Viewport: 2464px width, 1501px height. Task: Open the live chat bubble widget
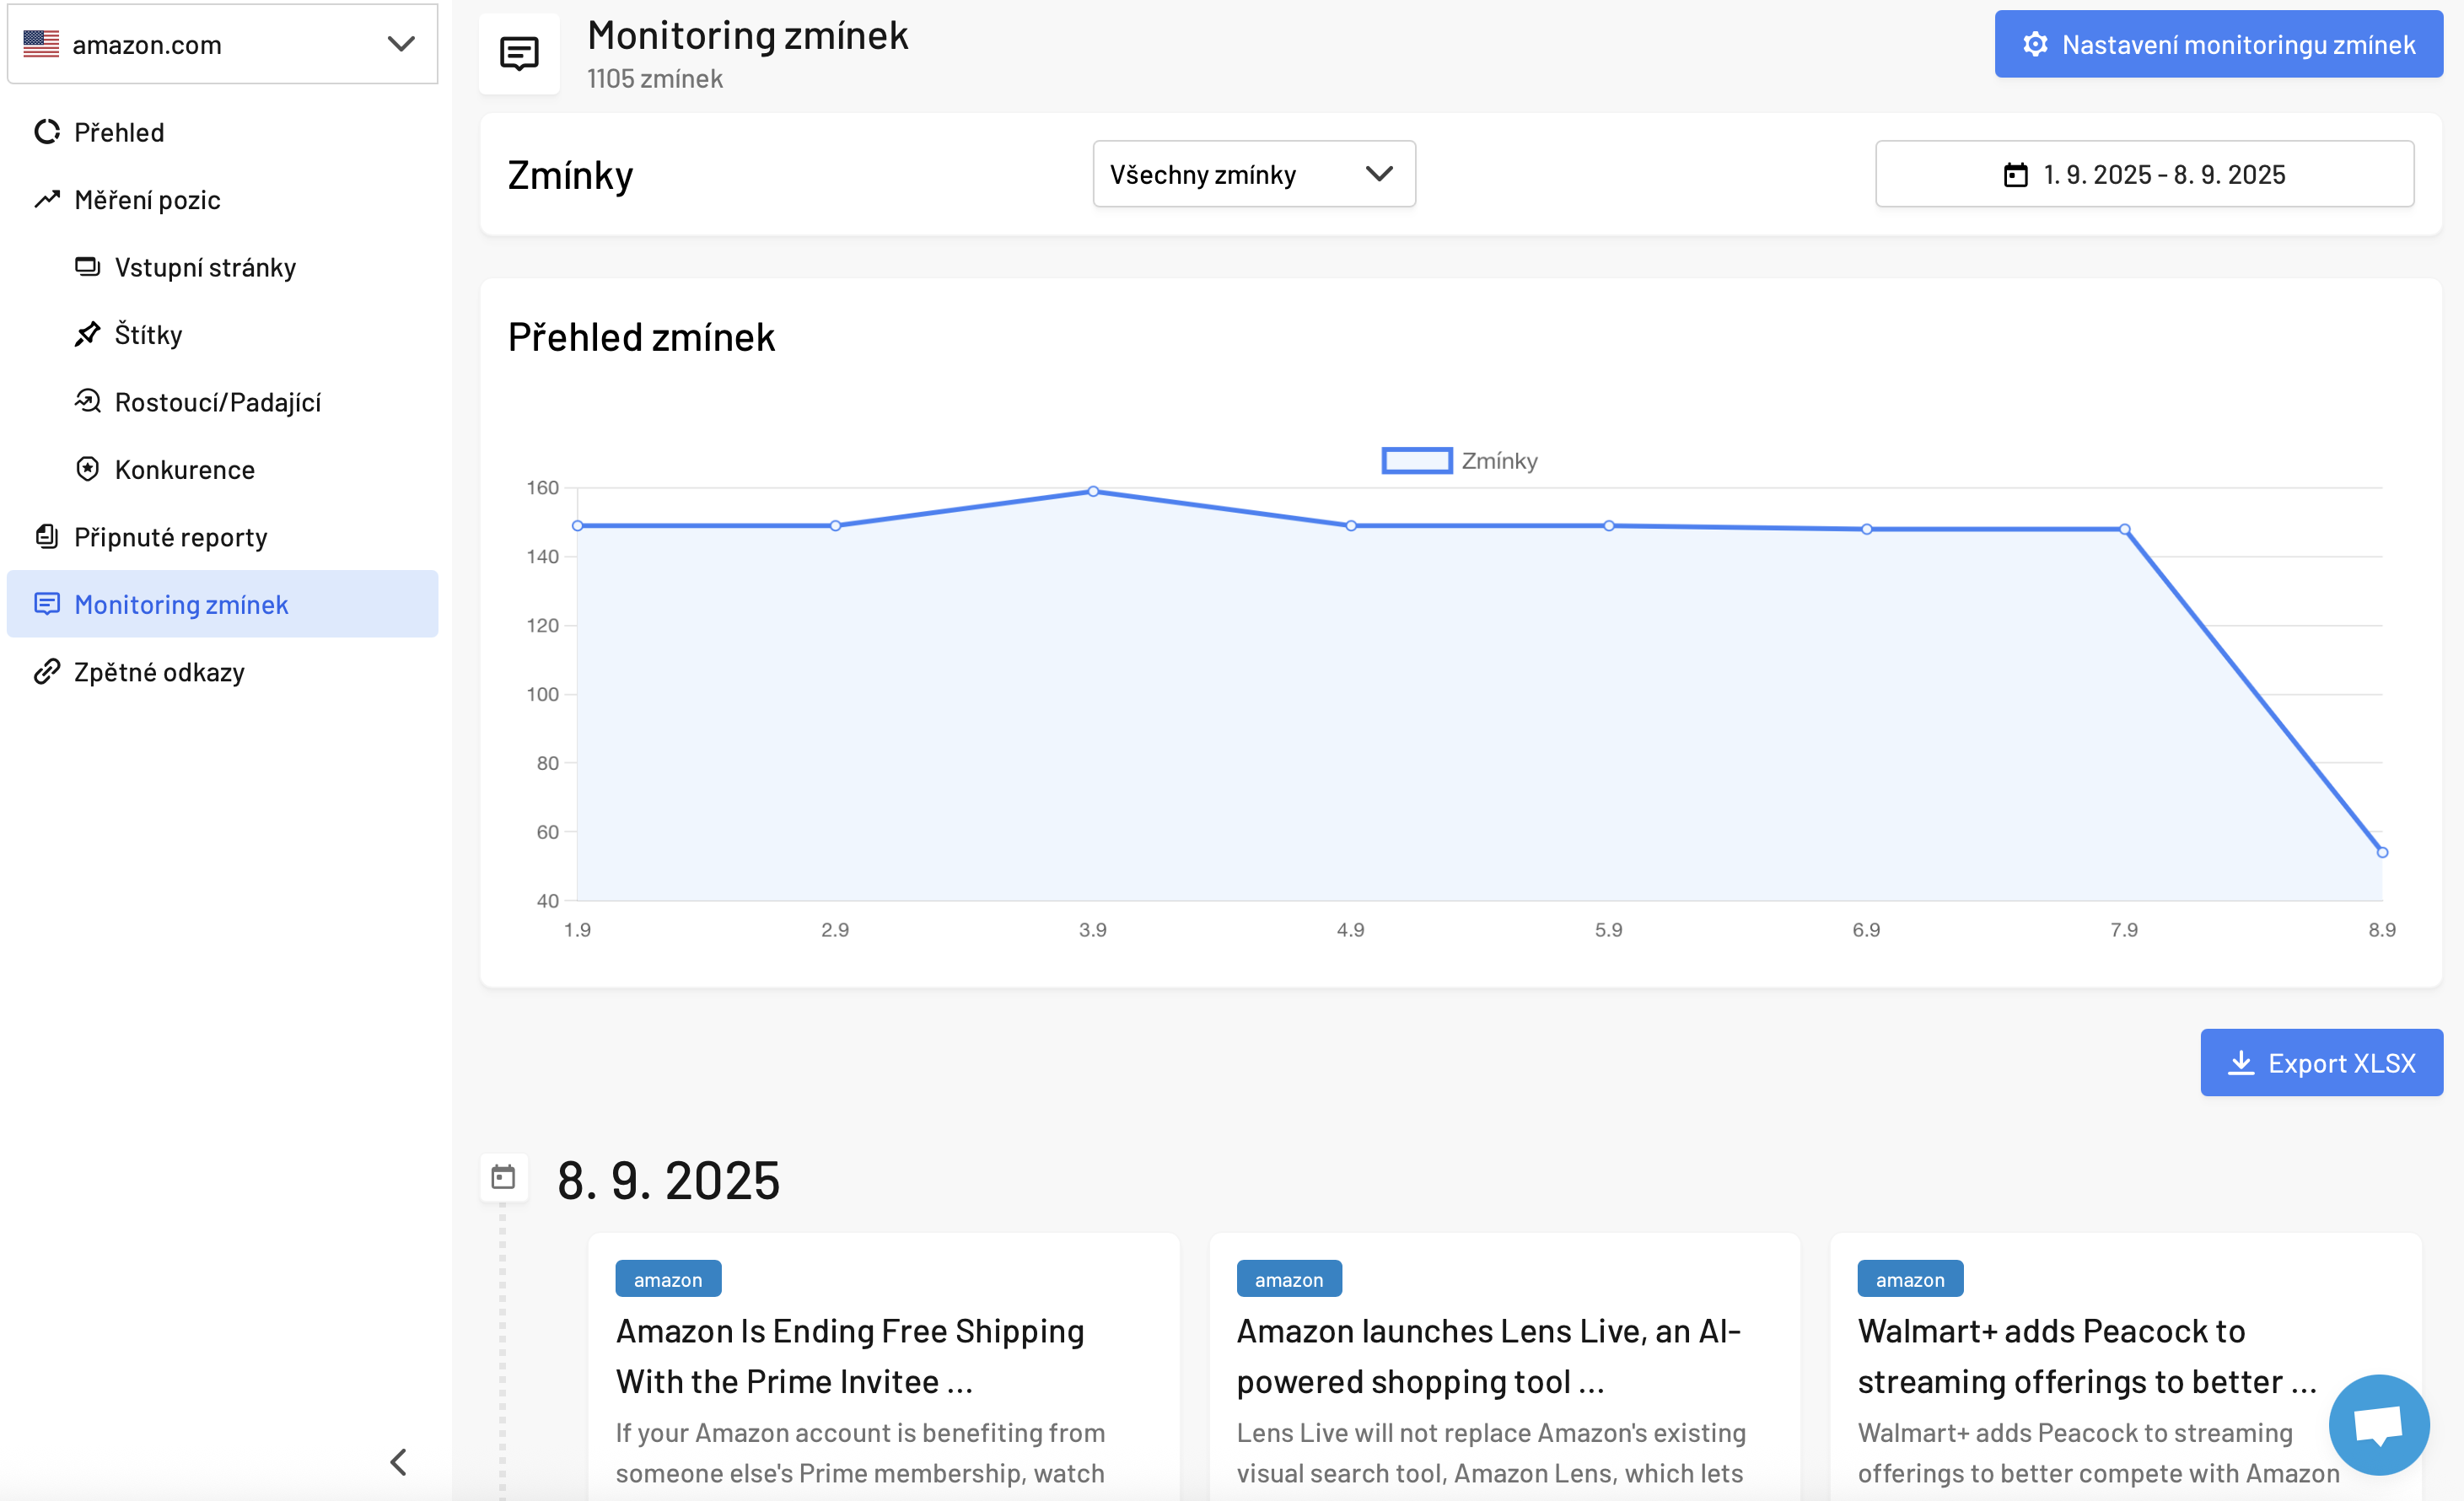[x=2378, y=1424]
